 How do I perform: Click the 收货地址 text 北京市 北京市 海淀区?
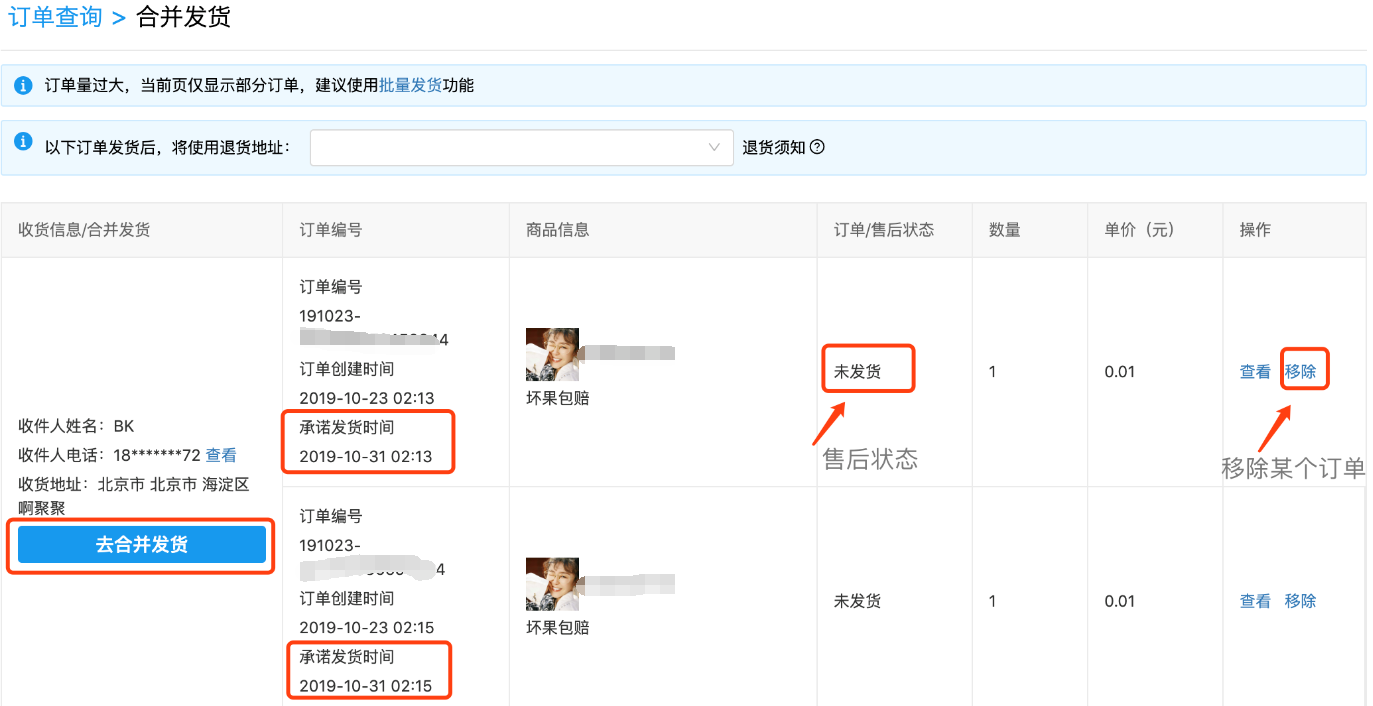(173, 485)
